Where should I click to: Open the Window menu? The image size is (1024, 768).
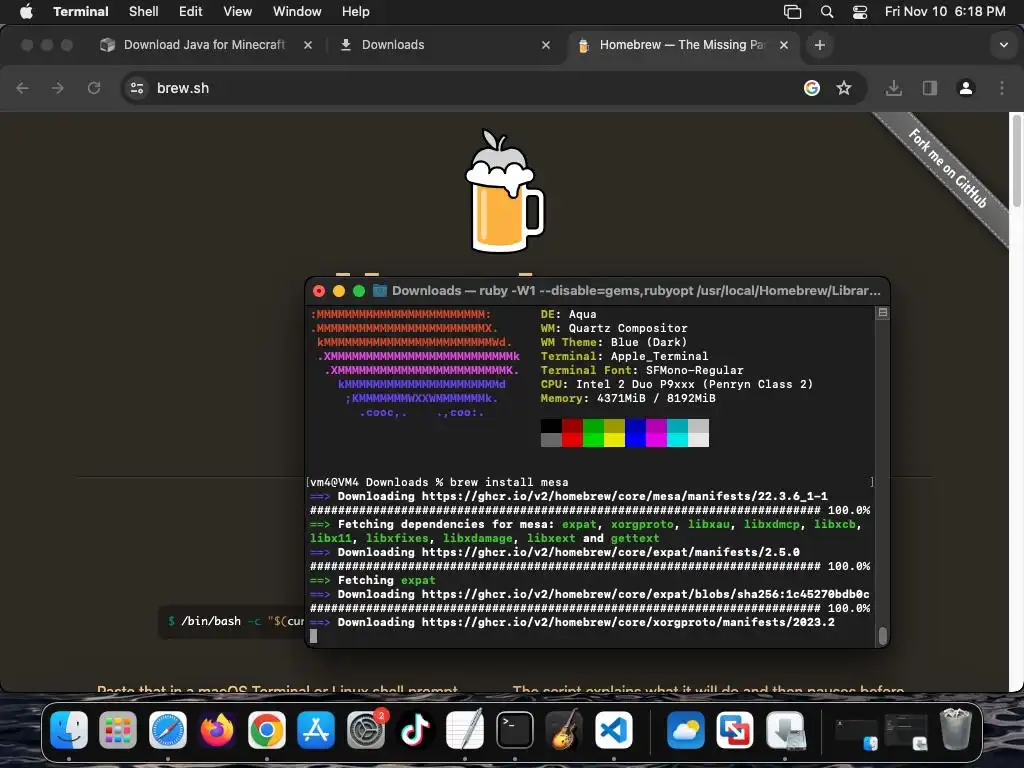click(x=297, y=11)
